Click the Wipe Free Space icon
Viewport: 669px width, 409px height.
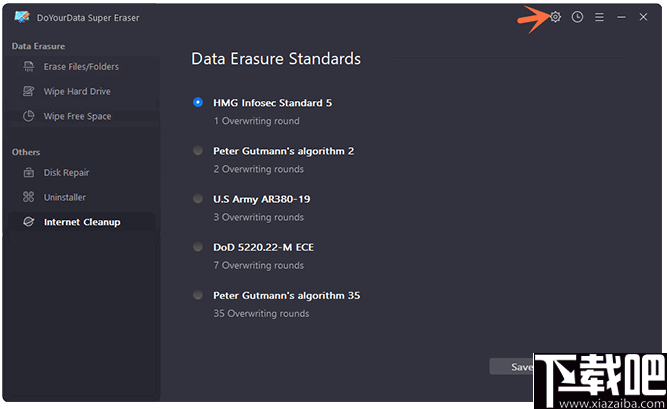(28, 117)
